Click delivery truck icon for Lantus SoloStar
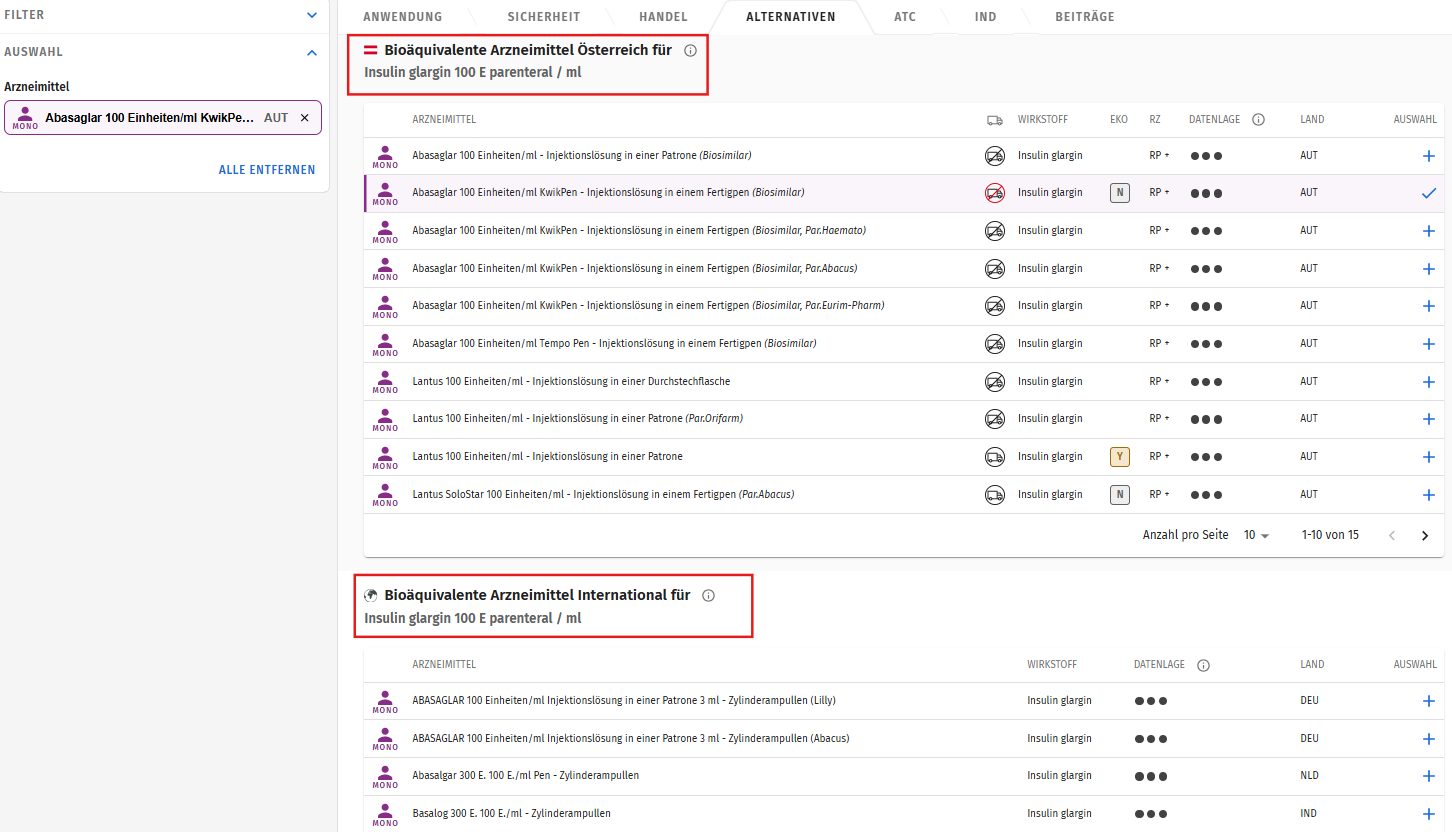 point(994,494)
